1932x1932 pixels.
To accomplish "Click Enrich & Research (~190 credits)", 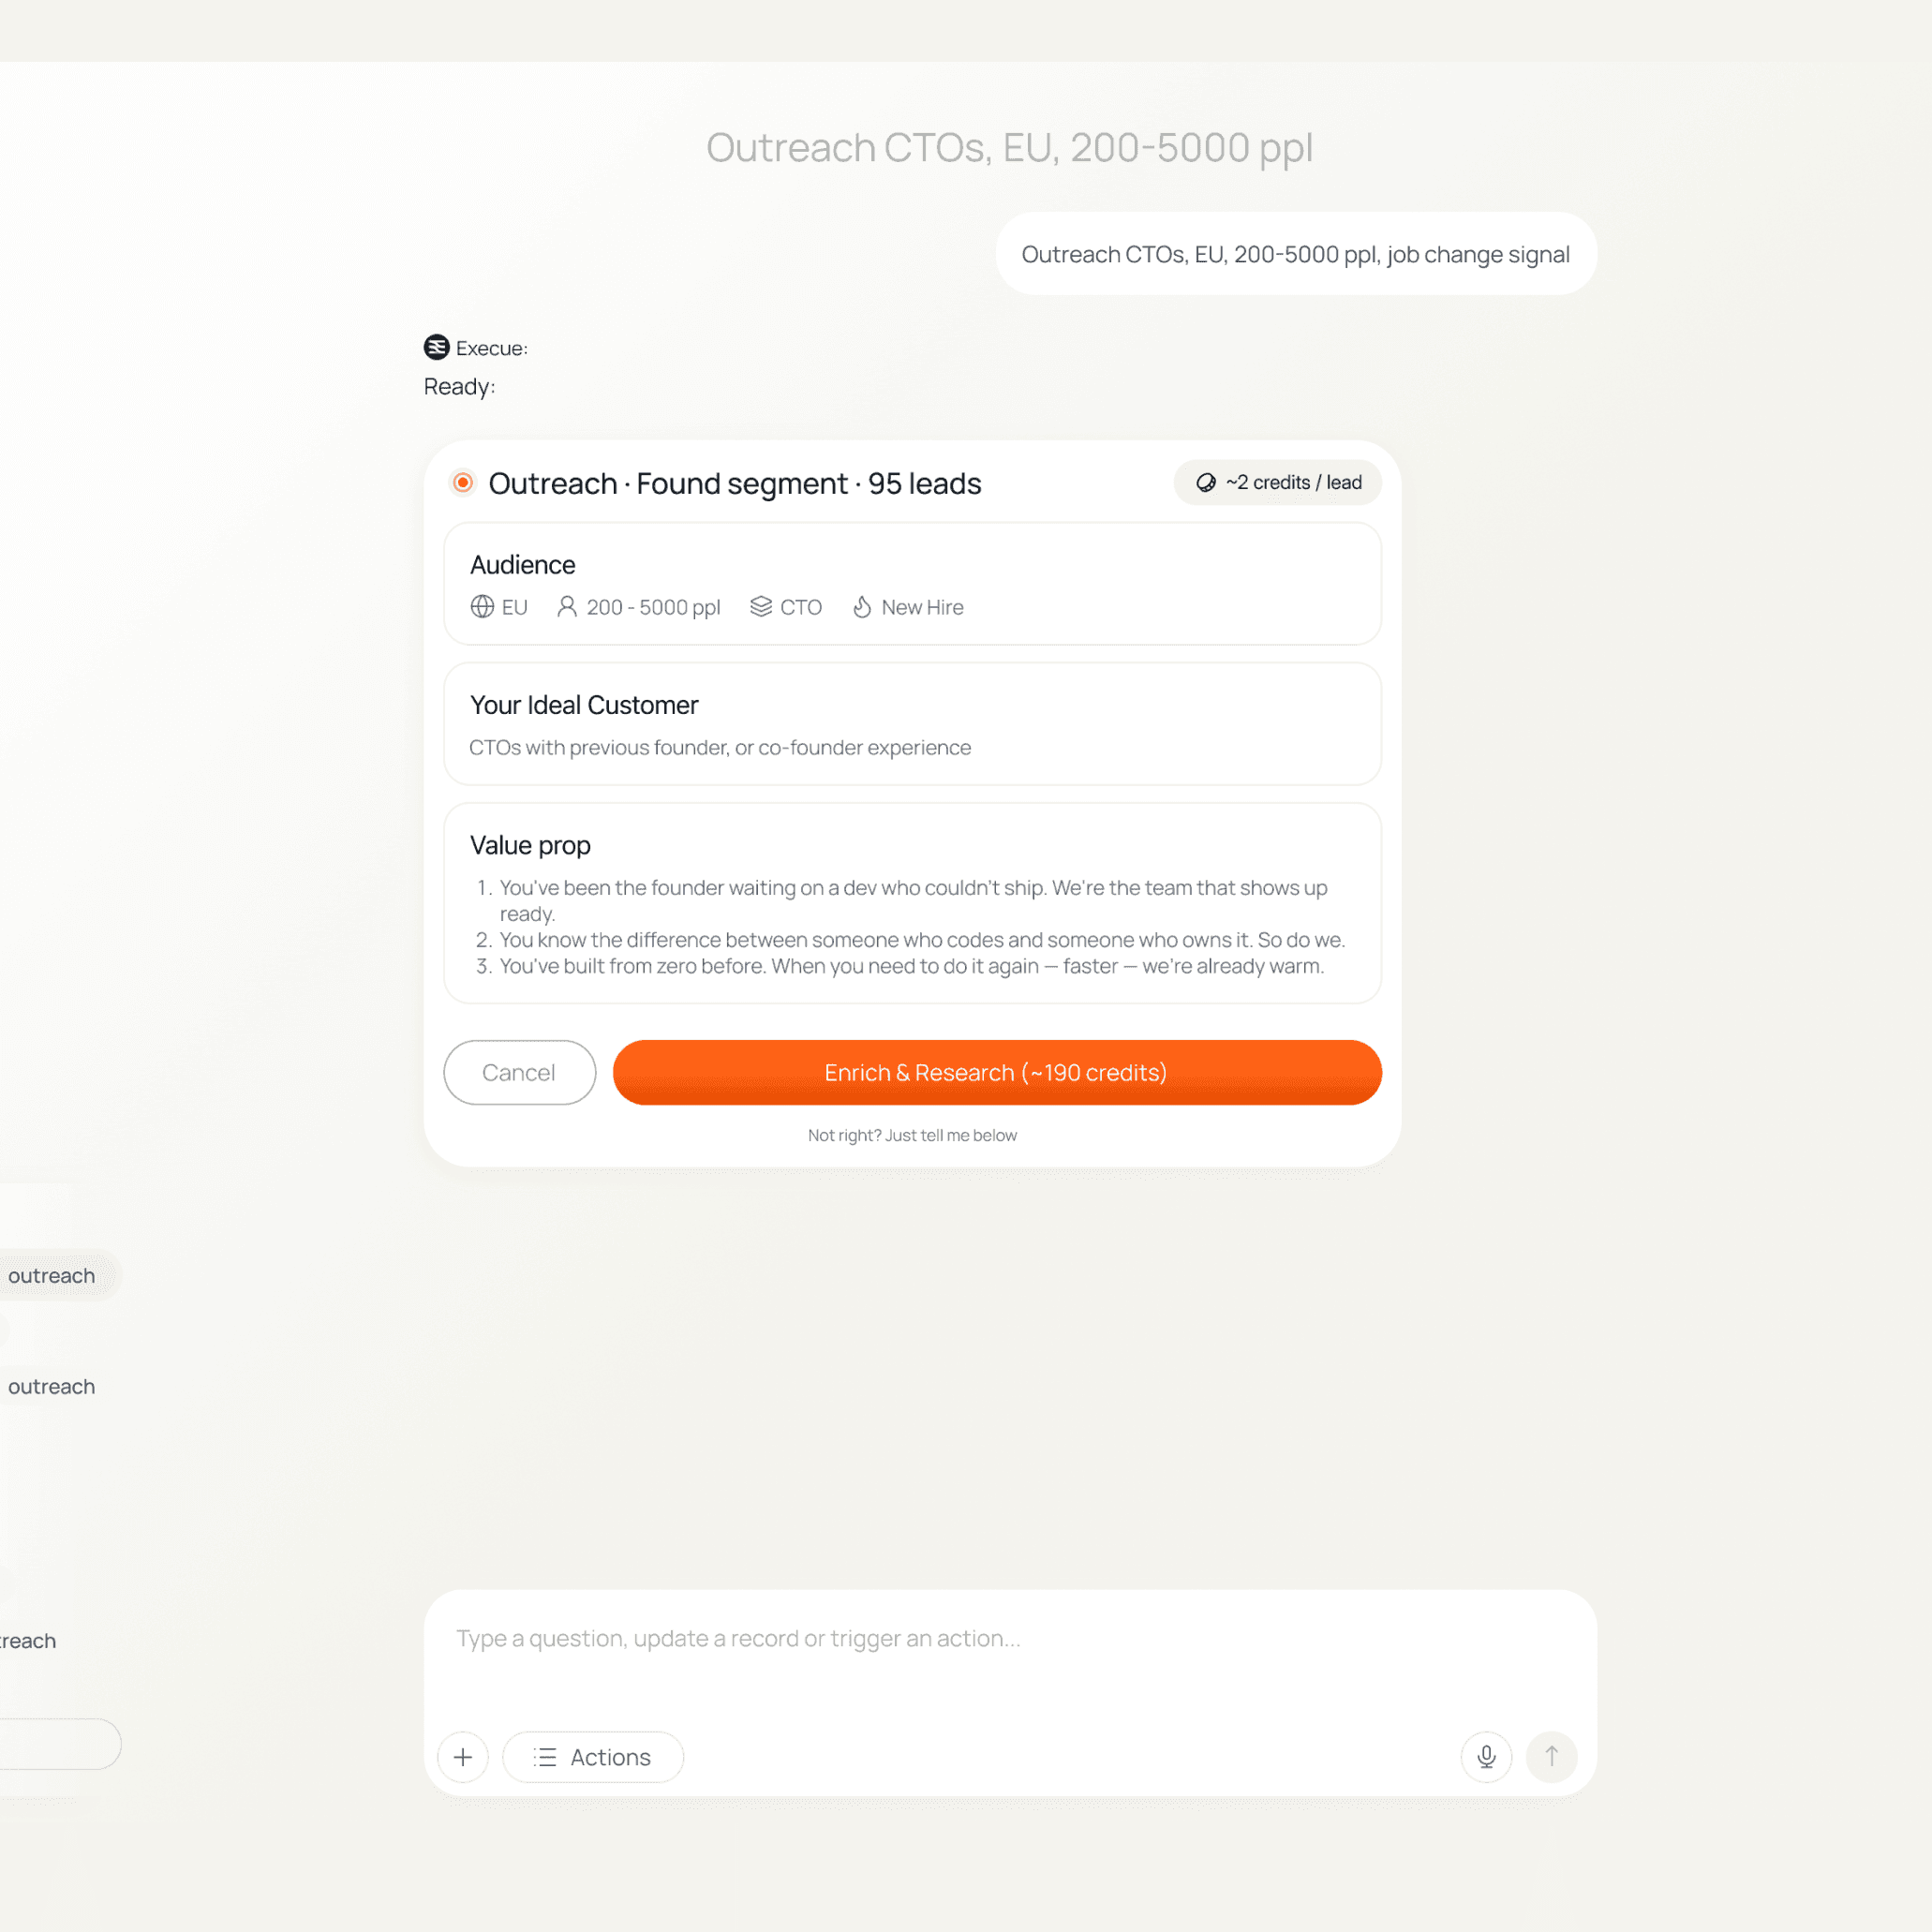I will point(996,1072).
